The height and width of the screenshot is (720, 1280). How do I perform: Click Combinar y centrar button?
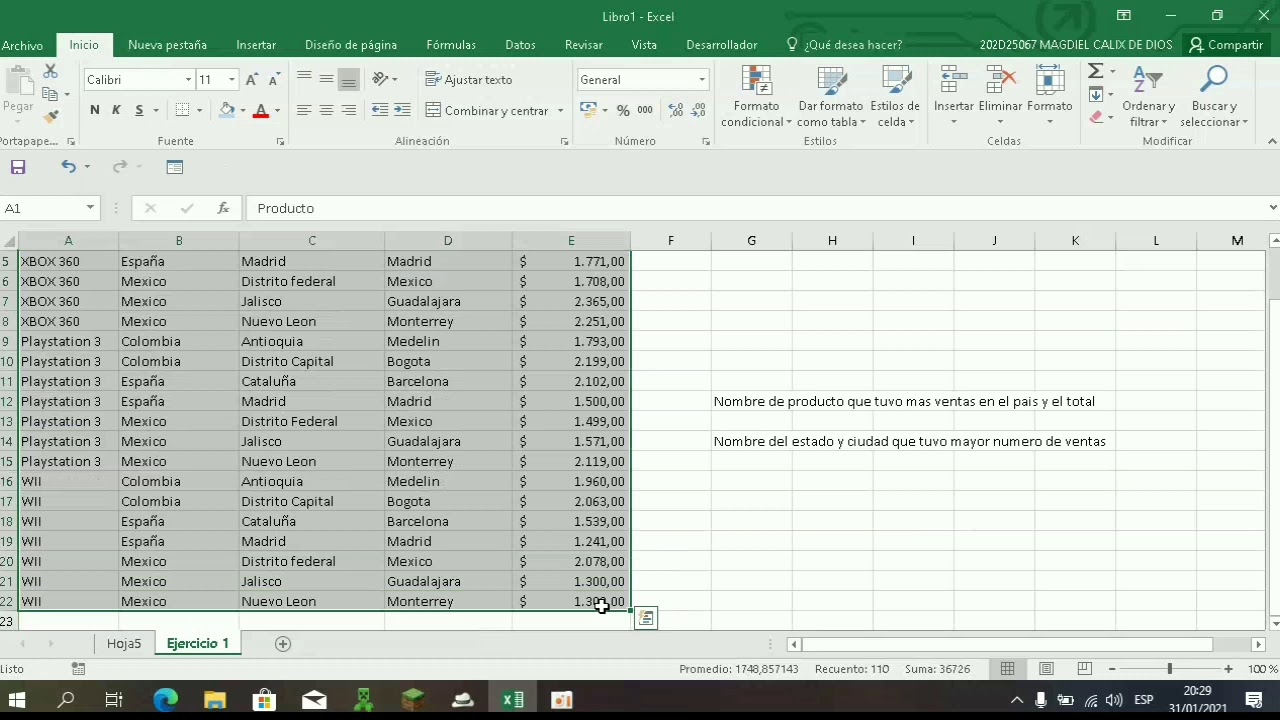pos(488,110)
